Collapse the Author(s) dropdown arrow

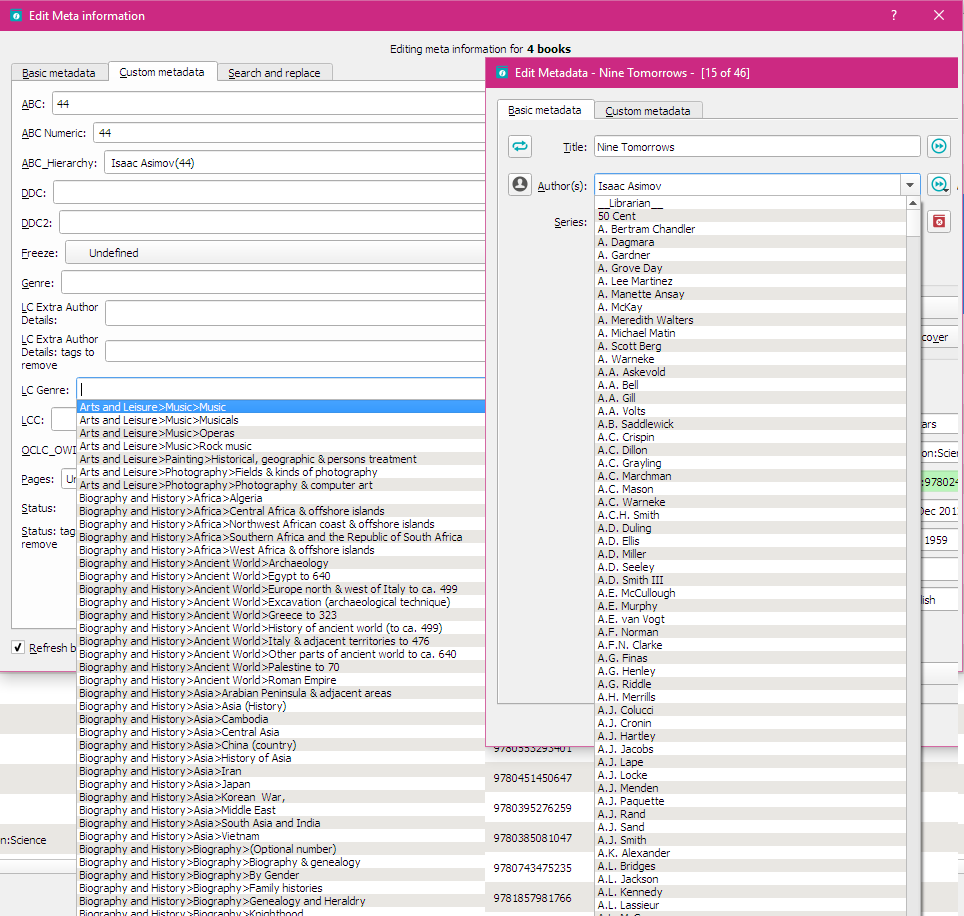click(x=909, y=186)
